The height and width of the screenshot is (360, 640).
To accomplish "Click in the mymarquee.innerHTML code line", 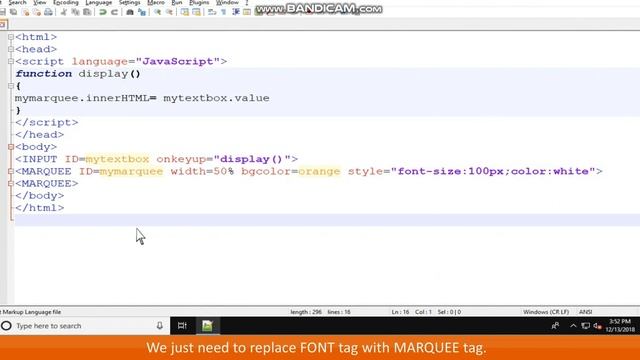I will coord(142,98).
